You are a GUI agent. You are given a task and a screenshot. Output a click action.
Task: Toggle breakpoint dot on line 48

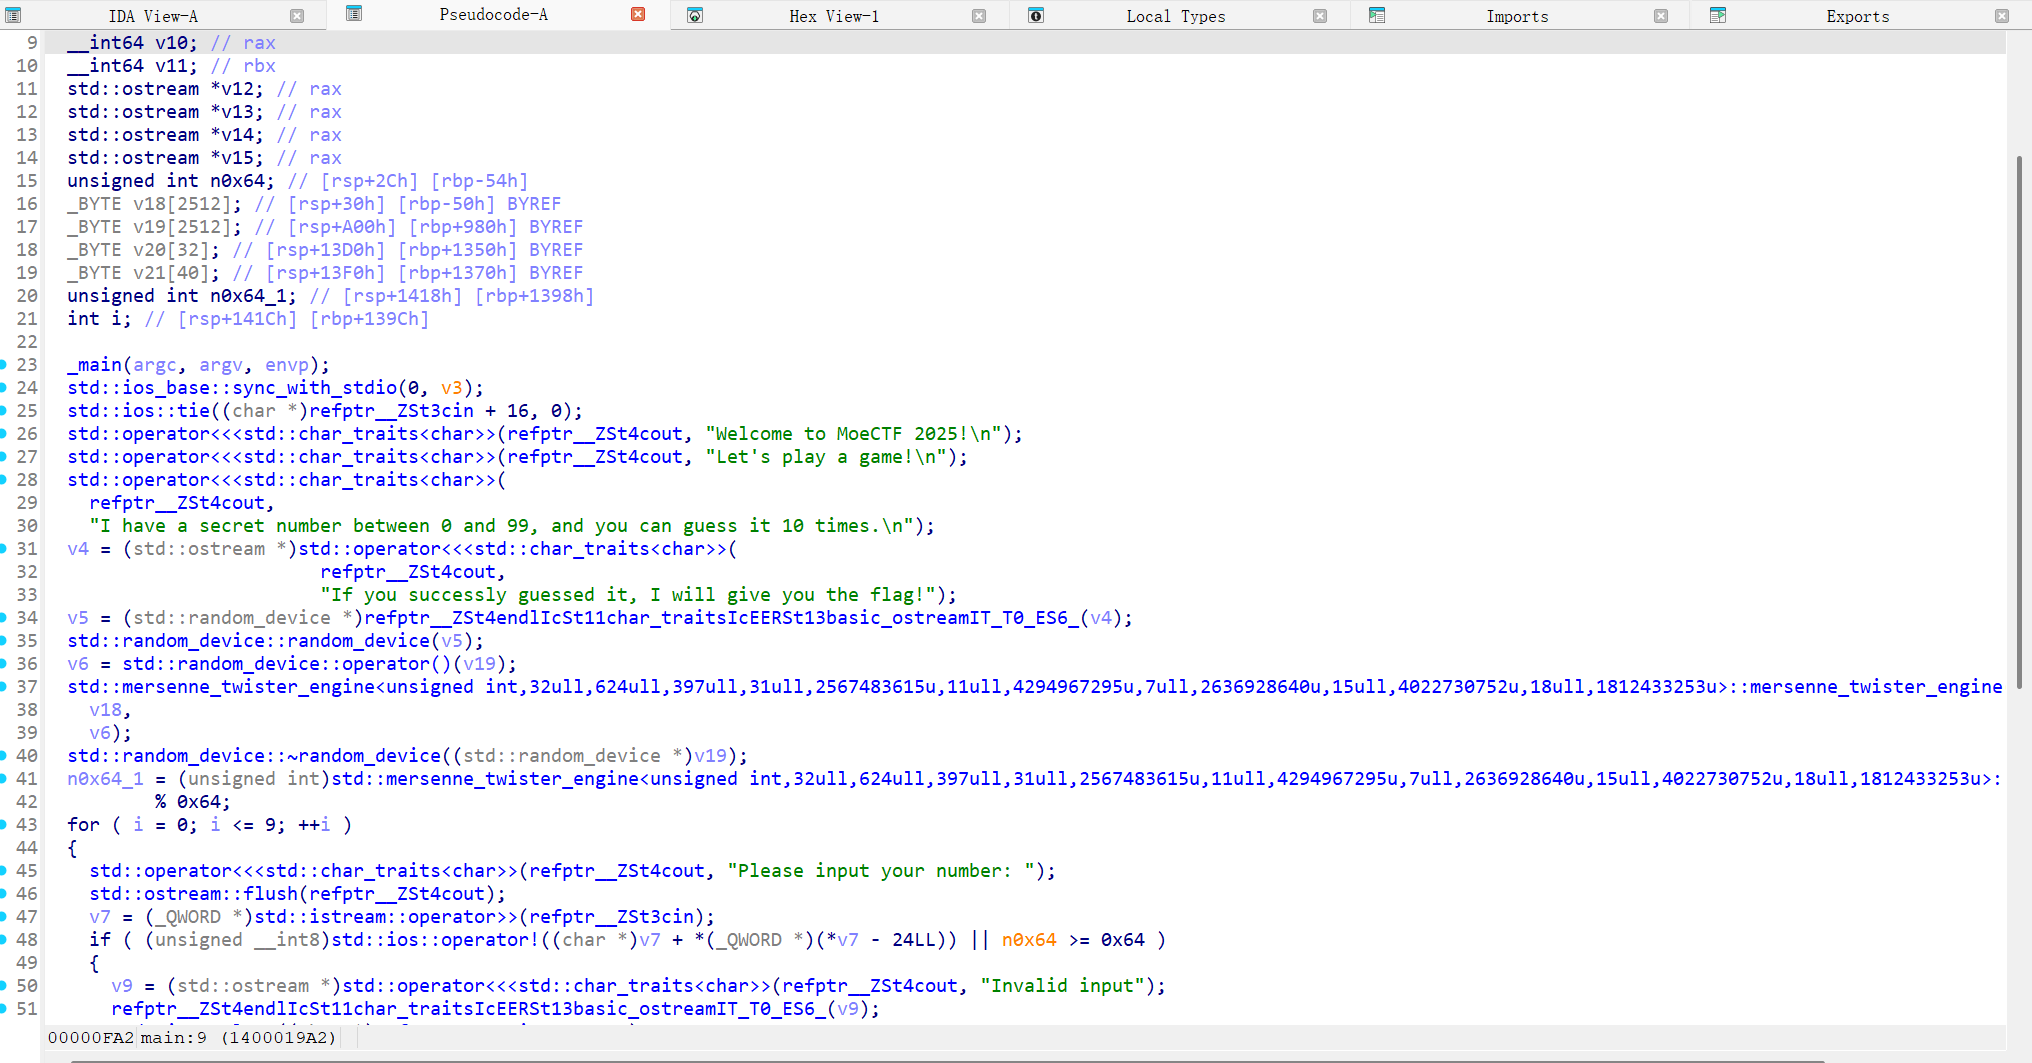pos(4,940)
